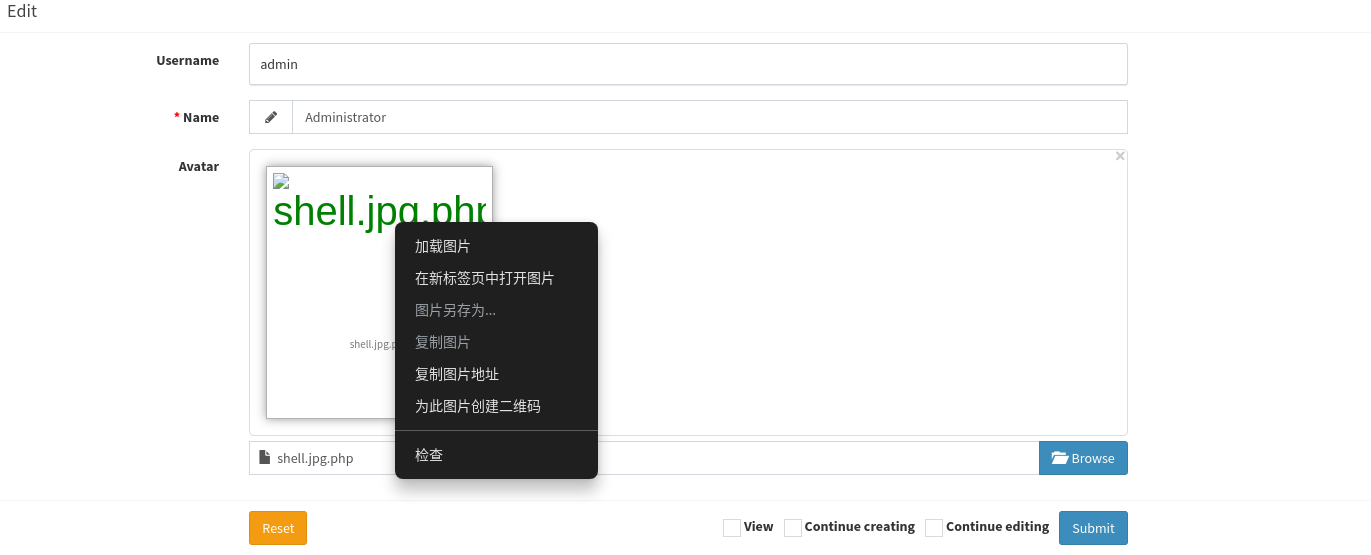Select 在新标签页中打开图片 menu entry
This screenshot has height=555, width=1371.
tap(496, 278)
